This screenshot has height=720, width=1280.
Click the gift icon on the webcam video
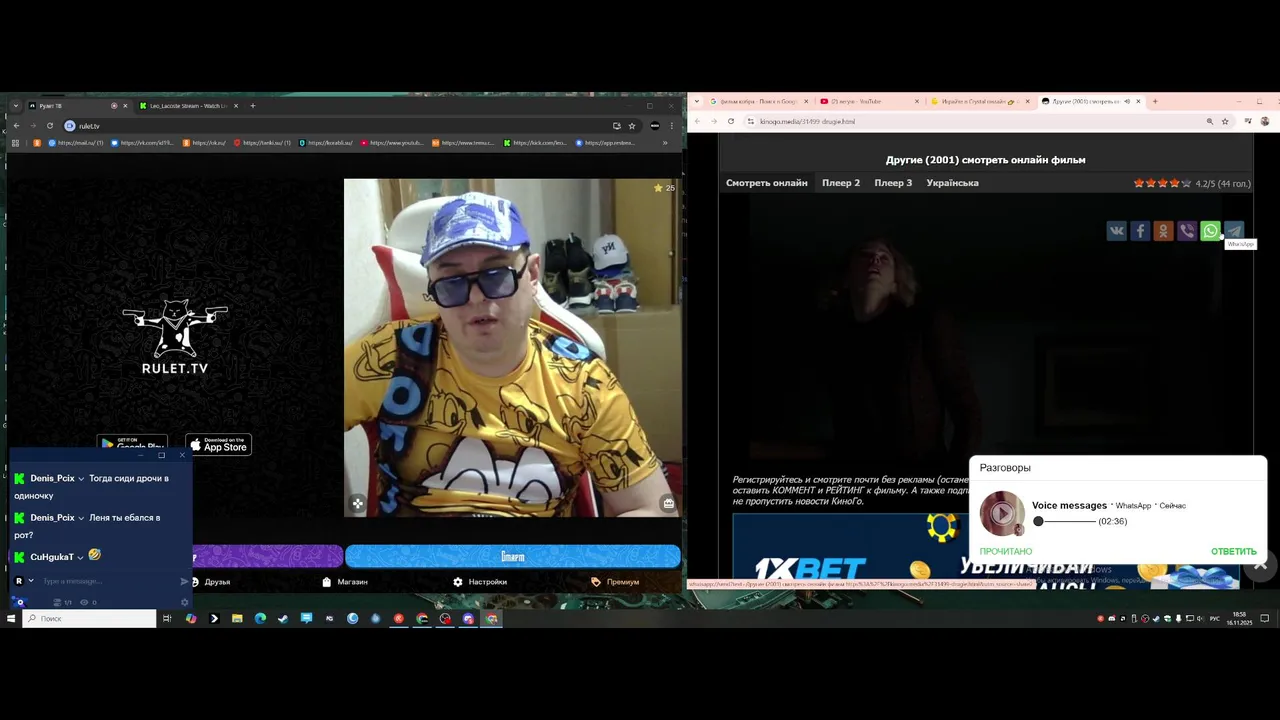(668, 503)
